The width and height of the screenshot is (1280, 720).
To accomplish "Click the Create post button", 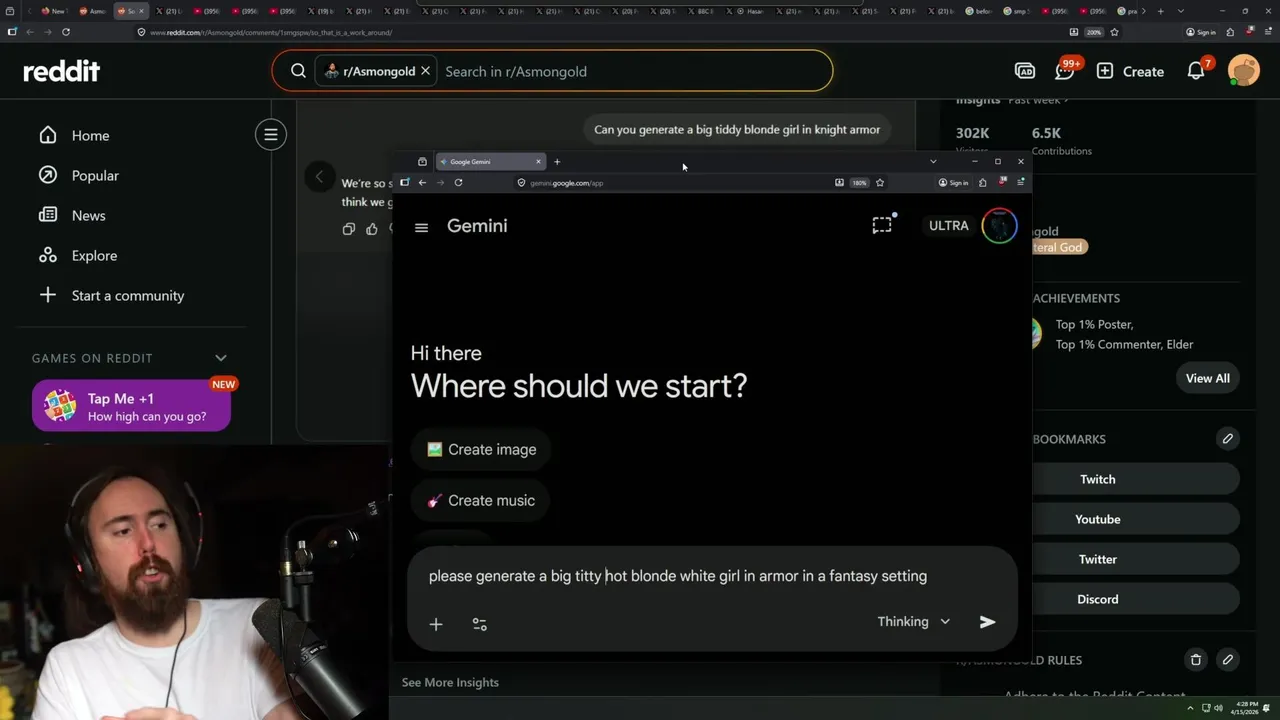I will (1130, 71).
